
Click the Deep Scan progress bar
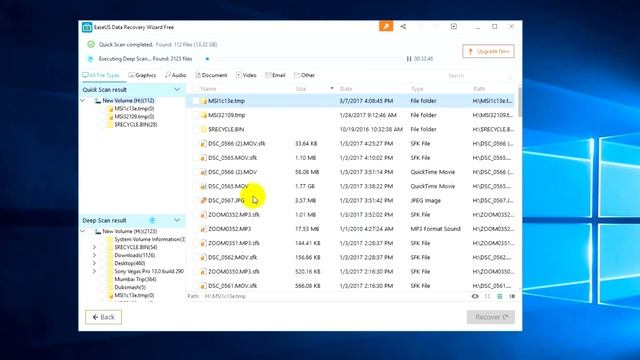pos(303,59)
